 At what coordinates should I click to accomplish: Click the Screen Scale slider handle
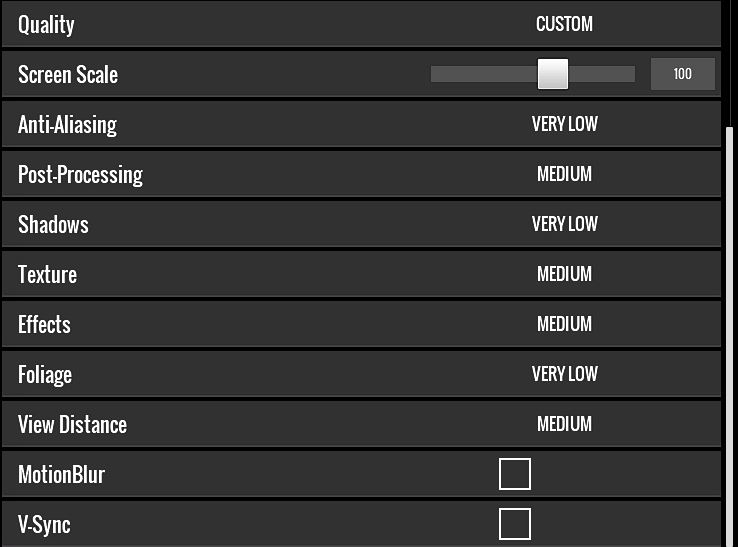[x=552, y=74]
